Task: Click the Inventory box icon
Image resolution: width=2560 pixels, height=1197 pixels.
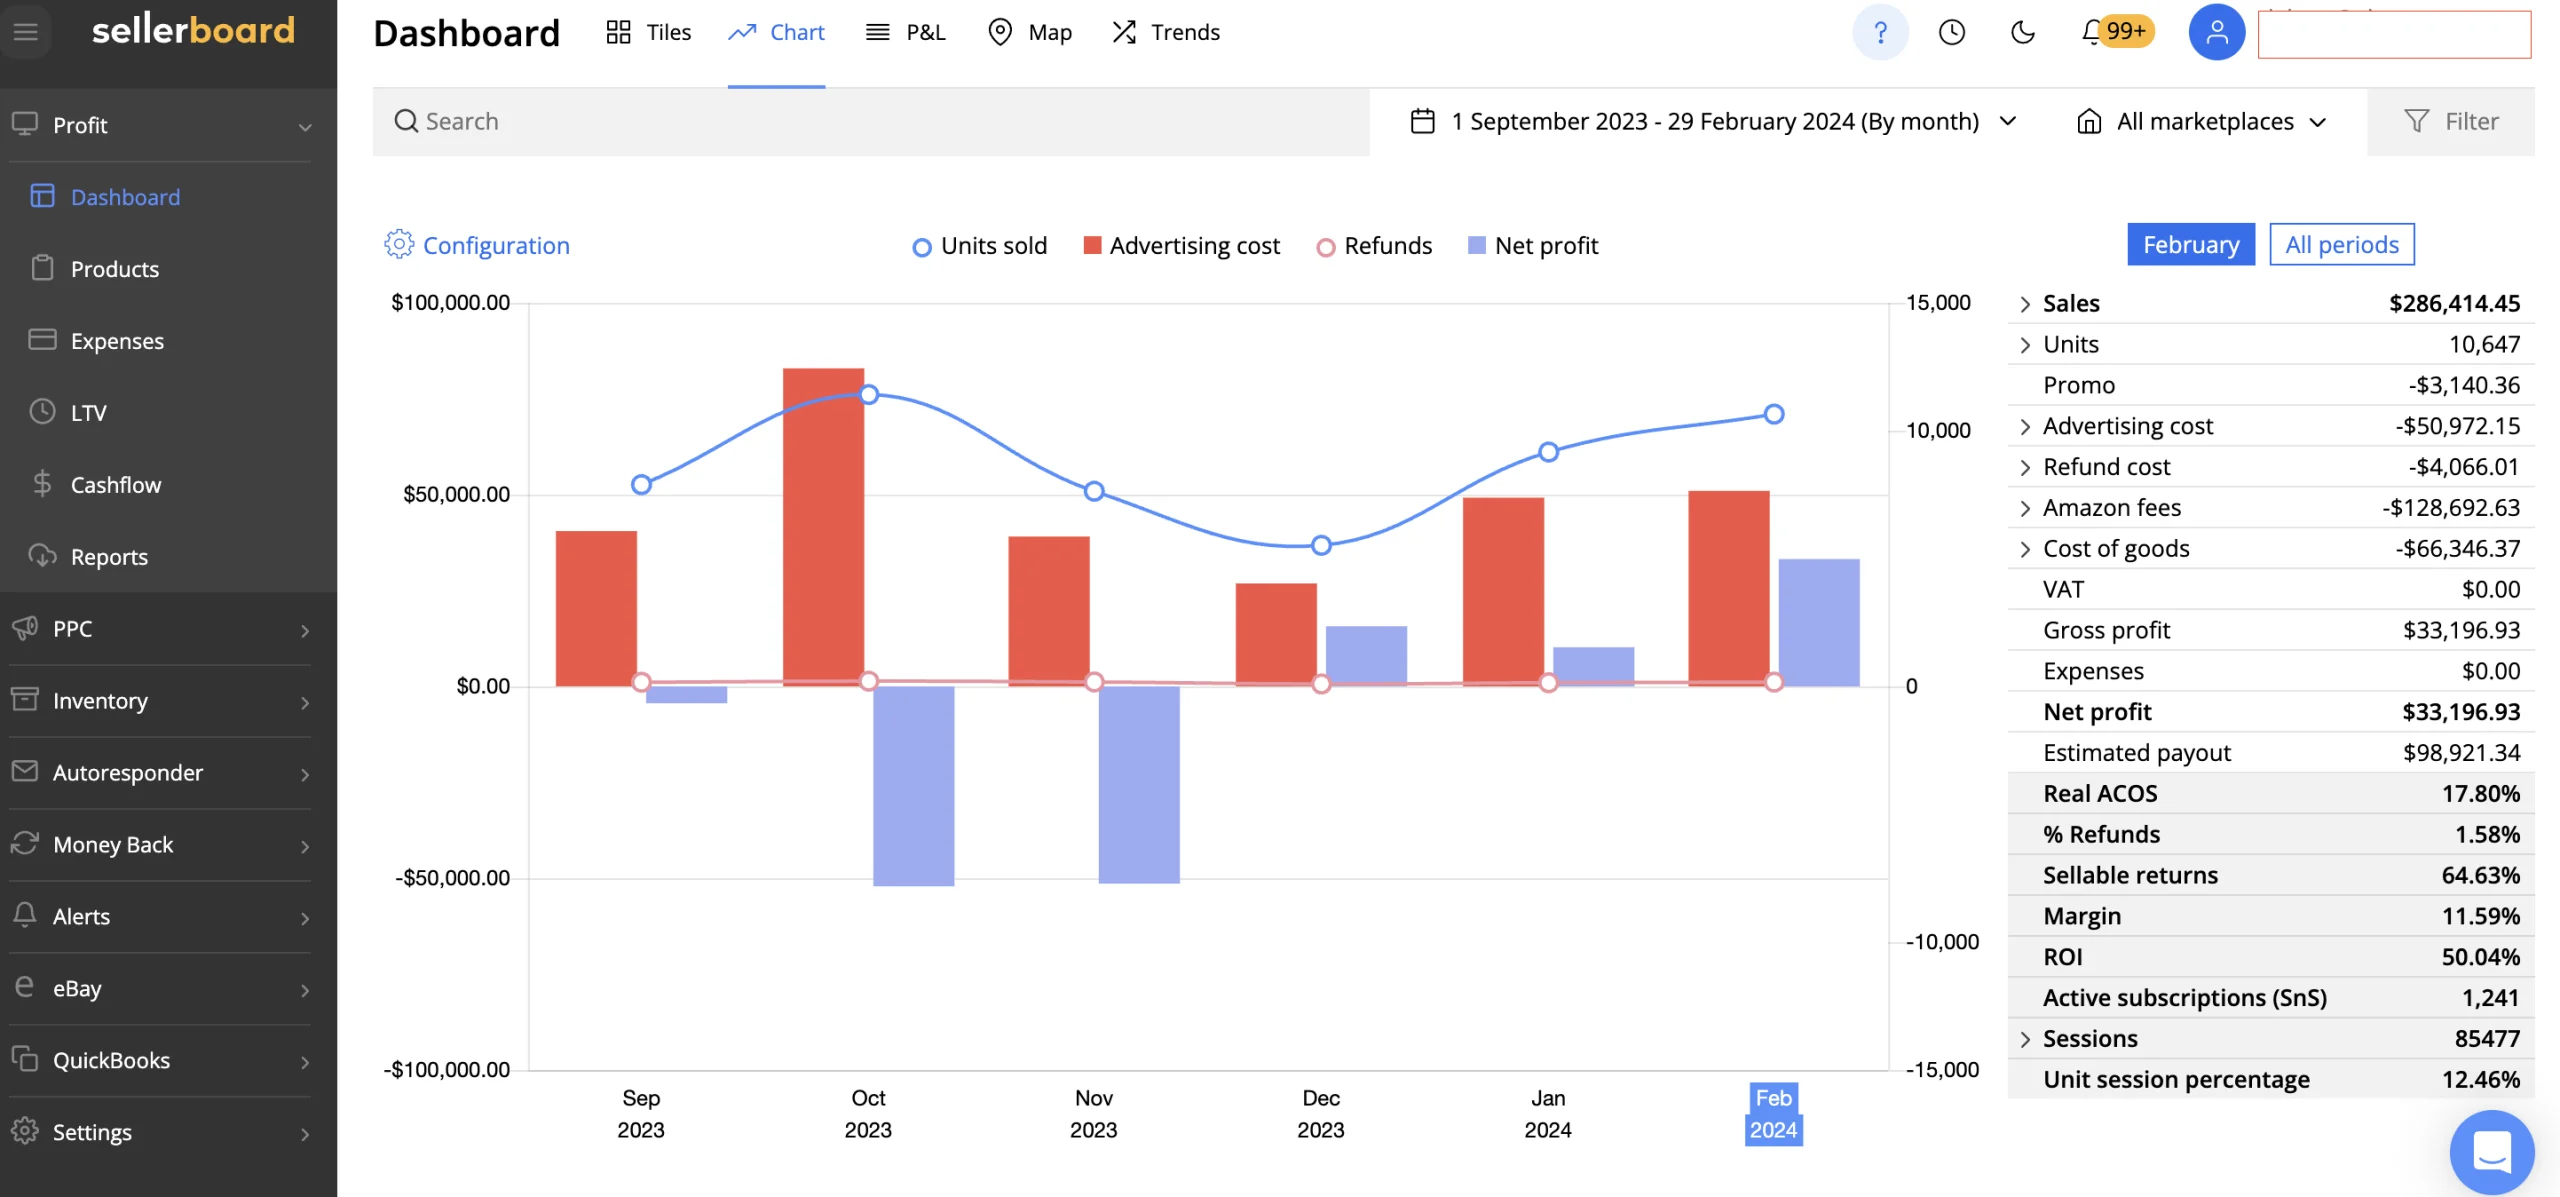Action: (x=25, y=698)
